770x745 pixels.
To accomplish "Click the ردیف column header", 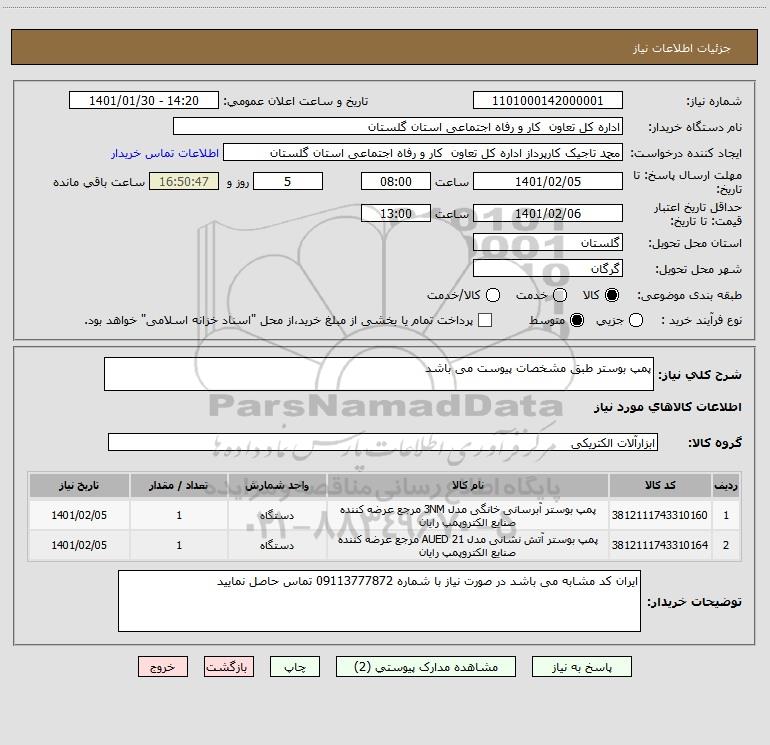I will (x=726, y=486).
